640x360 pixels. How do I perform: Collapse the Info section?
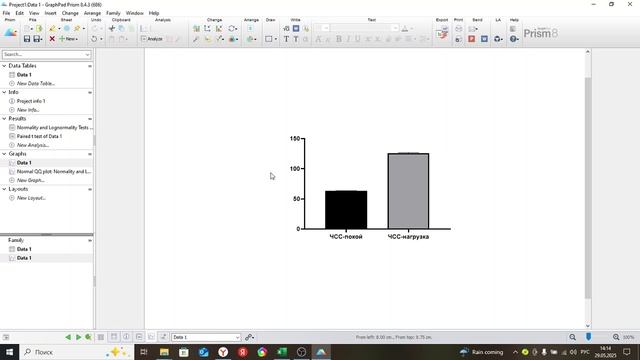[x=4, y=92]
